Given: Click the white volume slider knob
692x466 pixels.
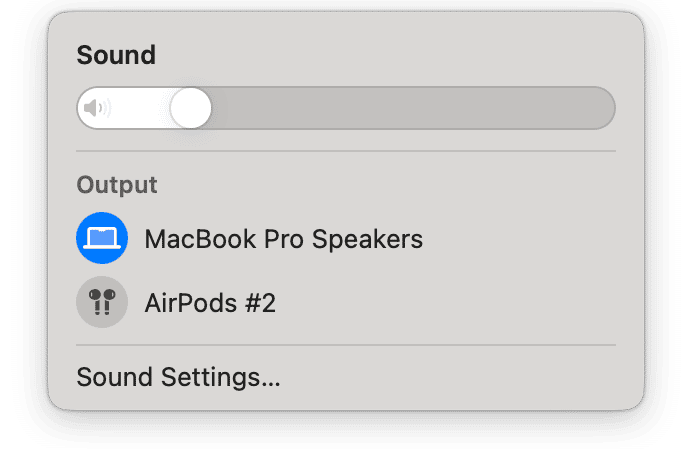Looking at the screenshot, I should coord(191,108).
